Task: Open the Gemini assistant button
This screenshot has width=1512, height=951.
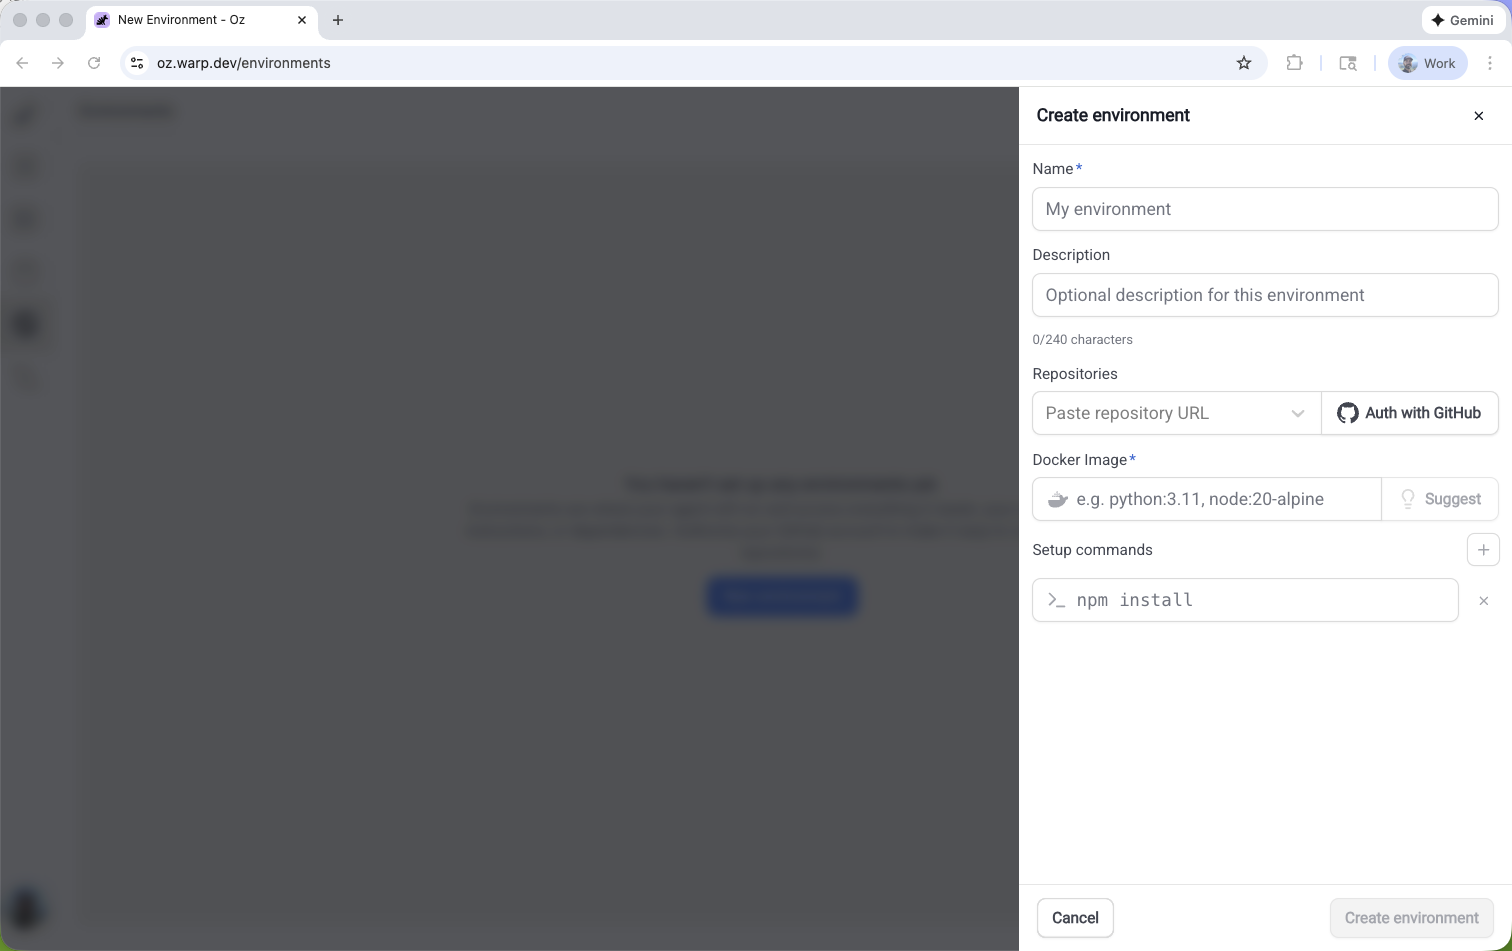Action: point(1462,20)
